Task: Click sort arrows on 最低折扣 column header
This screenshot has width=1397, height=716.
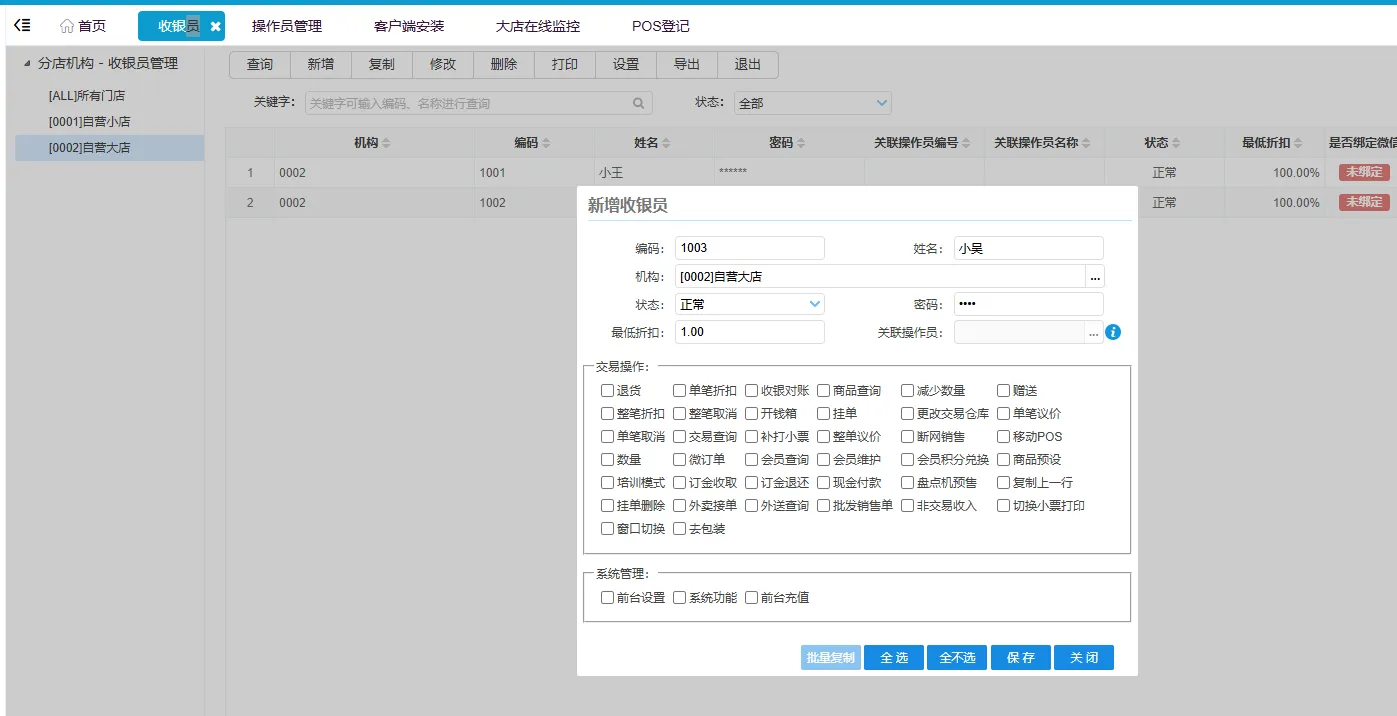Action: 1298,143
